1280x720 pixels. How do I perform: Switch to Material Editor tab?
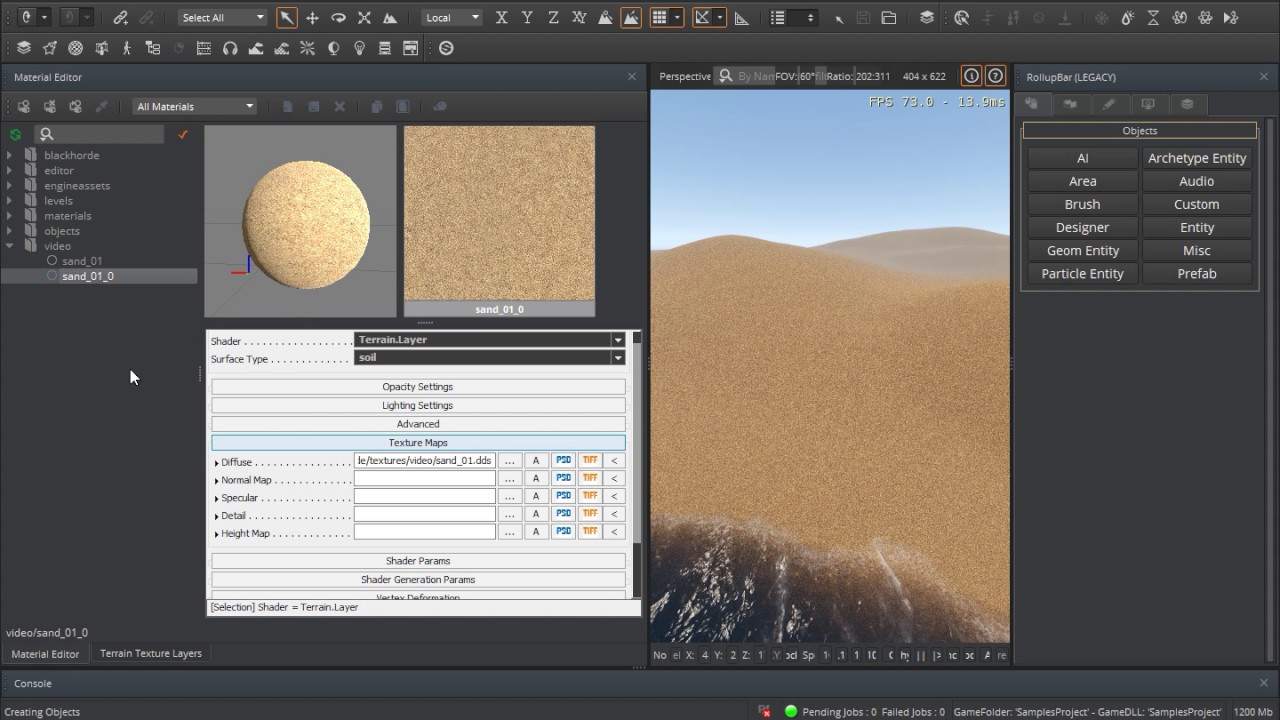click(x=45, y=654)
